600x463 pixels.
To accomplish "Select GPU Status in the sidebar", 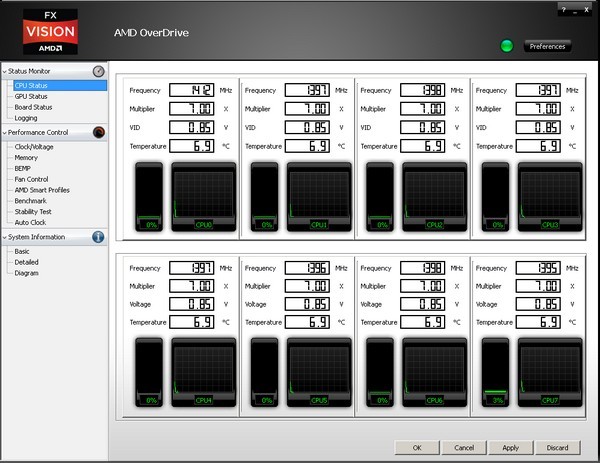I will pyautogui.click(x=32, y=96).
